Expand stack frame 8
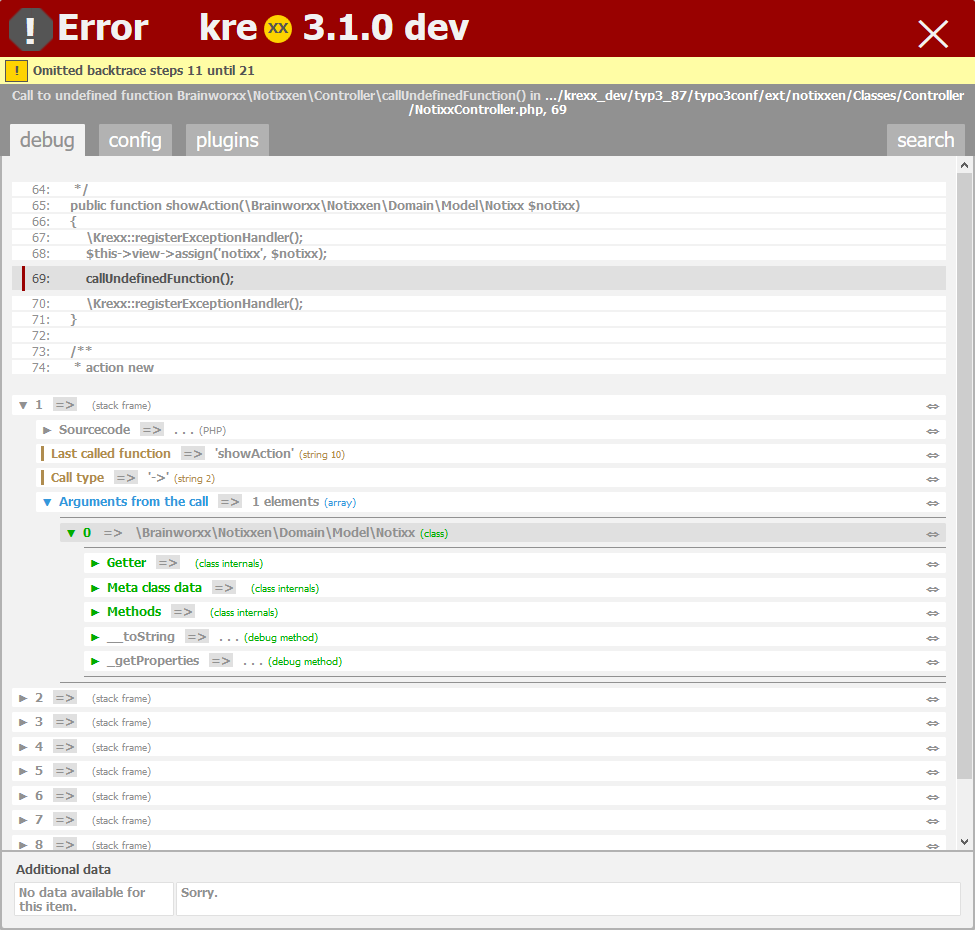The height and width of the screenshot is (930, 975). pos(23,845)
